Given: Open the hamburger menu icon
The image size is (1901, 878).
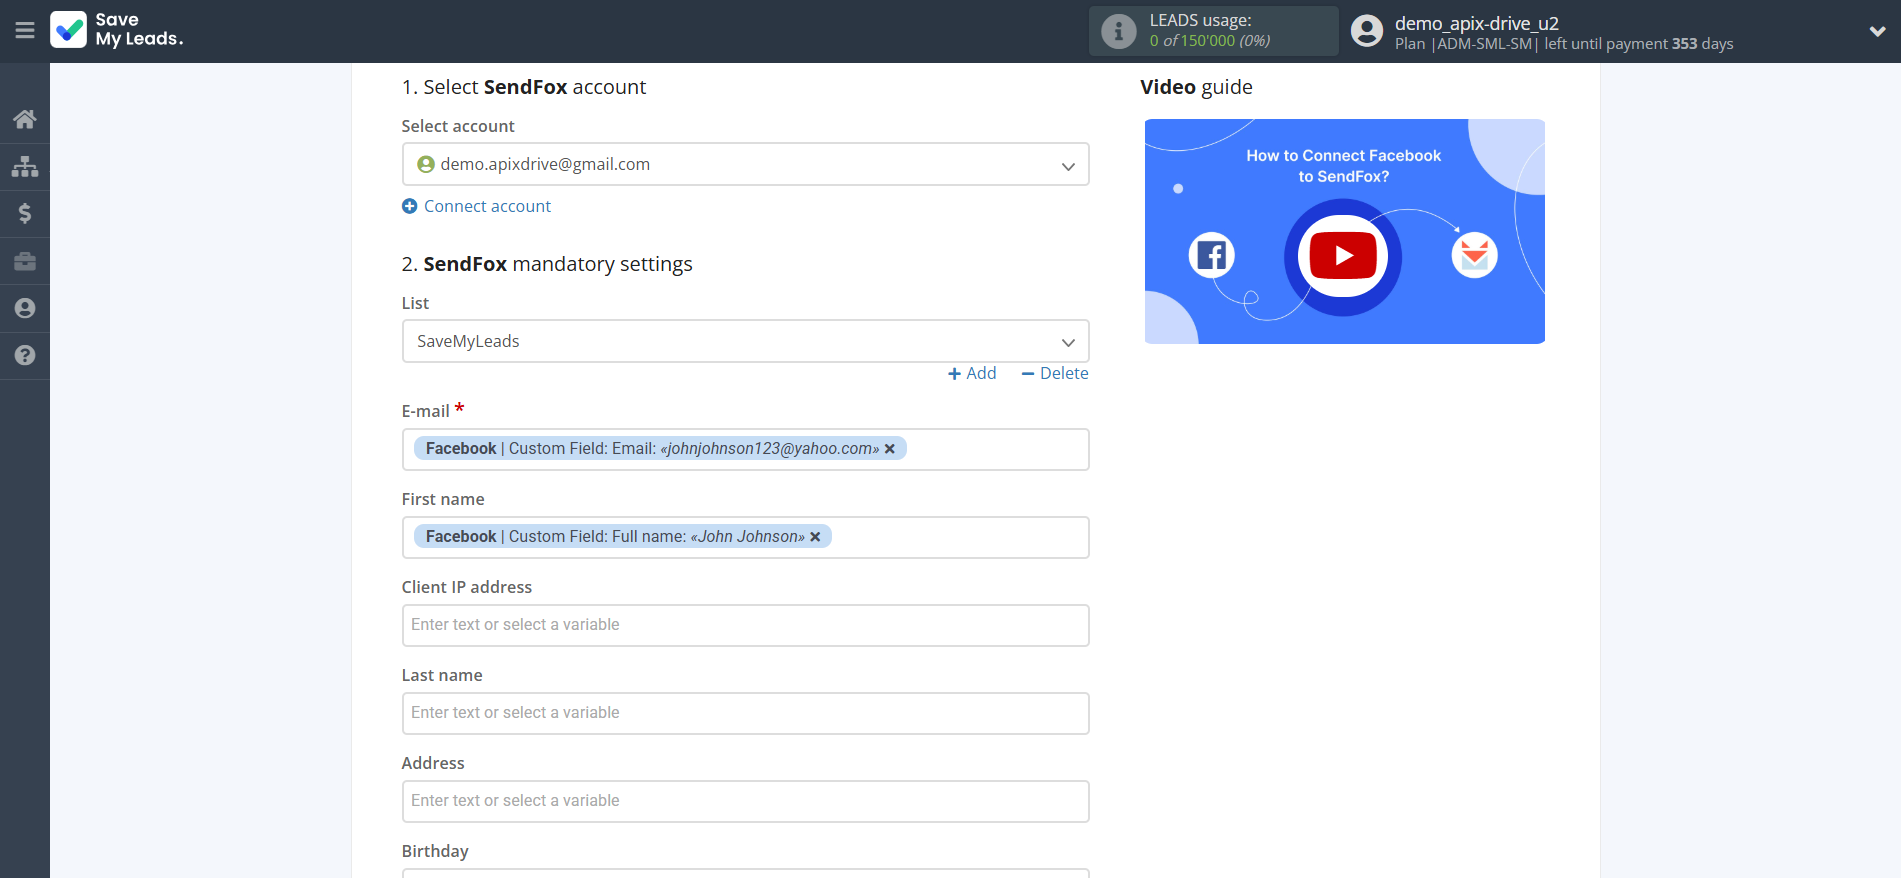Looking at the screenshot, I should tap(25, 31).
